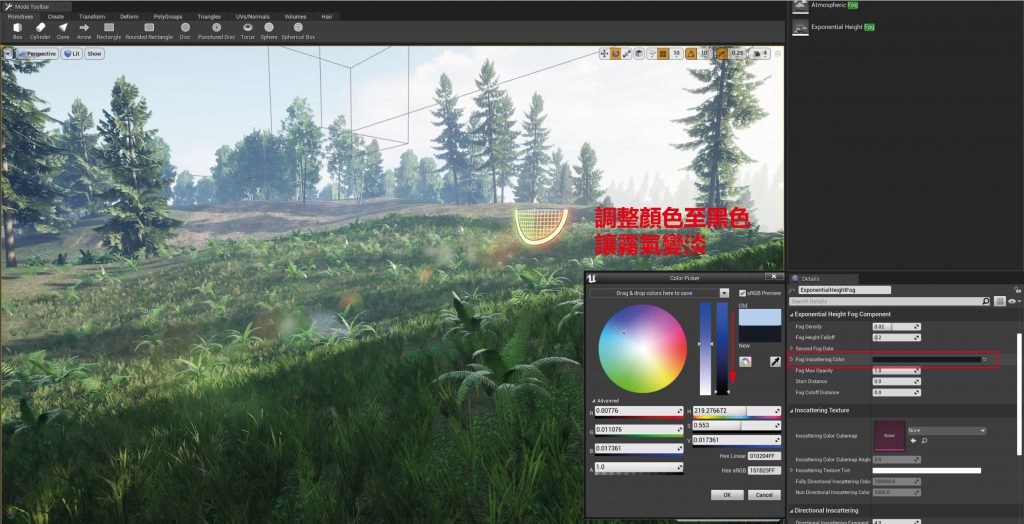The height and width of the screenshot is (524, 1024).
Task: Open the viewport options dropdown arrow
Action: click(8, 54)
